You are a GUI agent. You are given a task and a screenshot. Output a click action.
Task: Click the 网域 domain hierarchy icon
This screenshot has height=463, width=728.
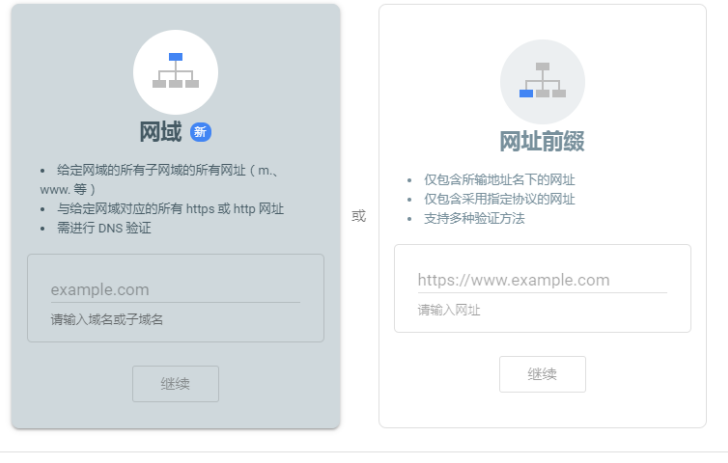coord(176,72)
